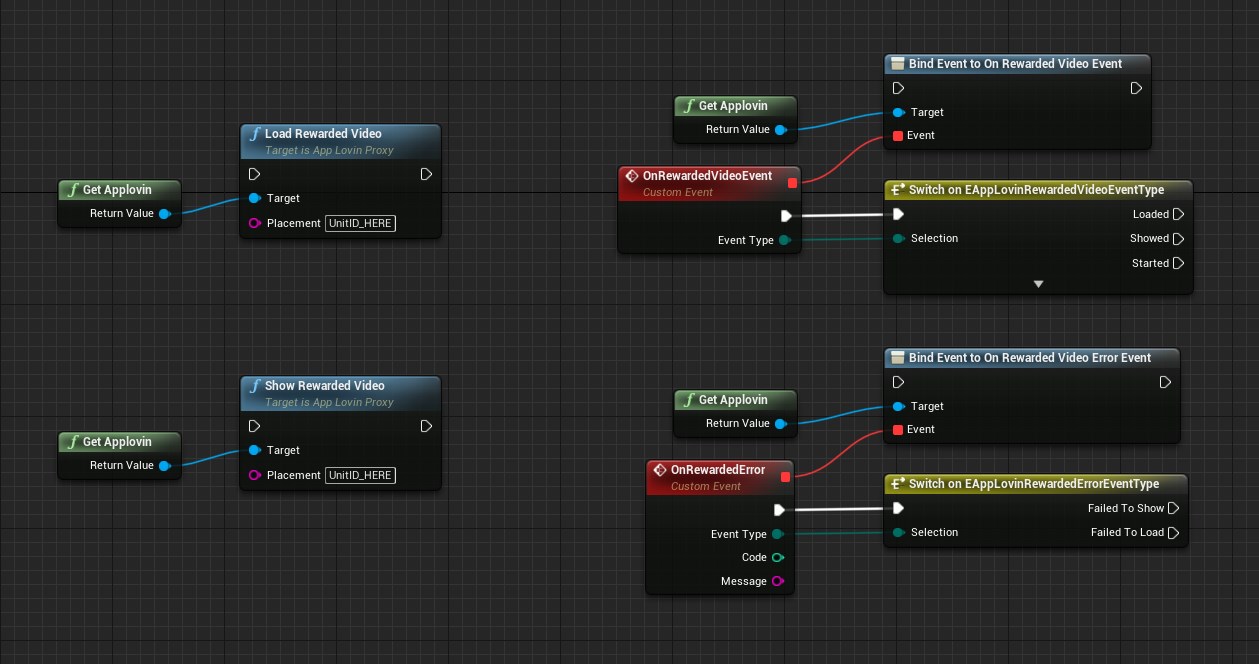Expand Switch on EAppLovinRewardedVideoEventType node arrow
Image resolution: width=1259 pixels, height=664 pixels.
click(x=1038, y=285)
